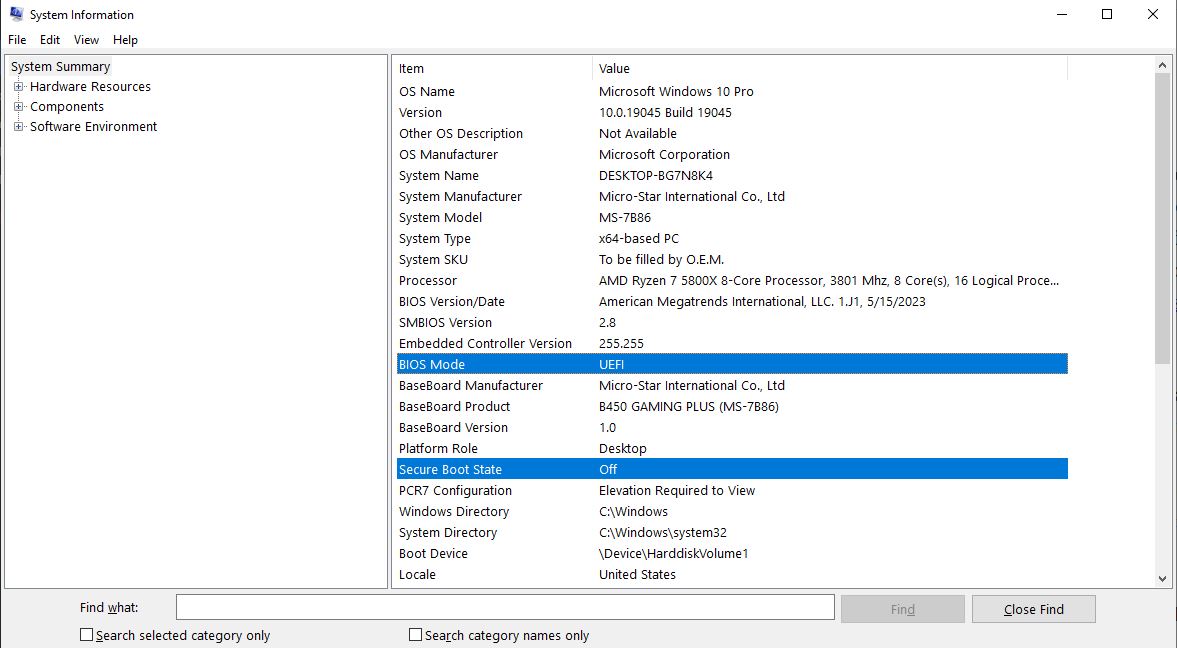Screen dimensions: 1177x648
Task: Select the highlighted Secure Boot State row
Action: (732, 469)
